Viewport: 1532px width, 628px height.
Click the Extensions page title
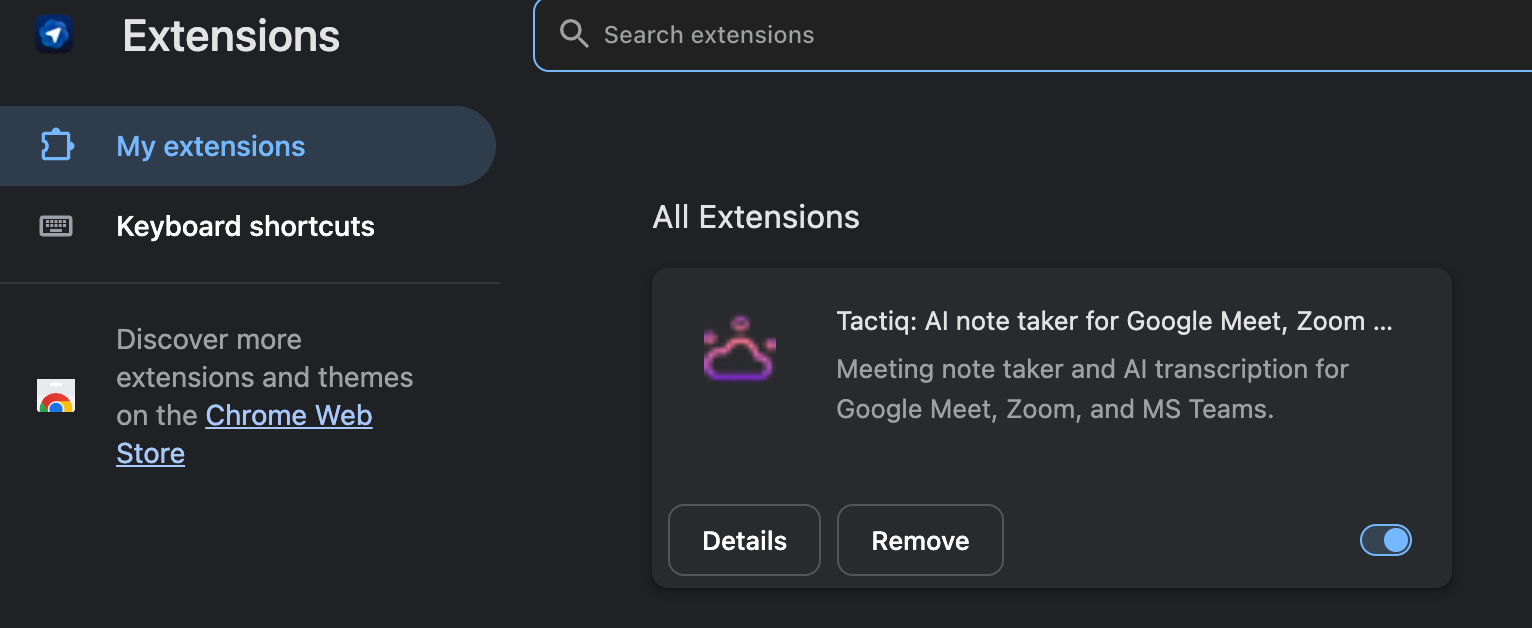[x=231, y=36]
